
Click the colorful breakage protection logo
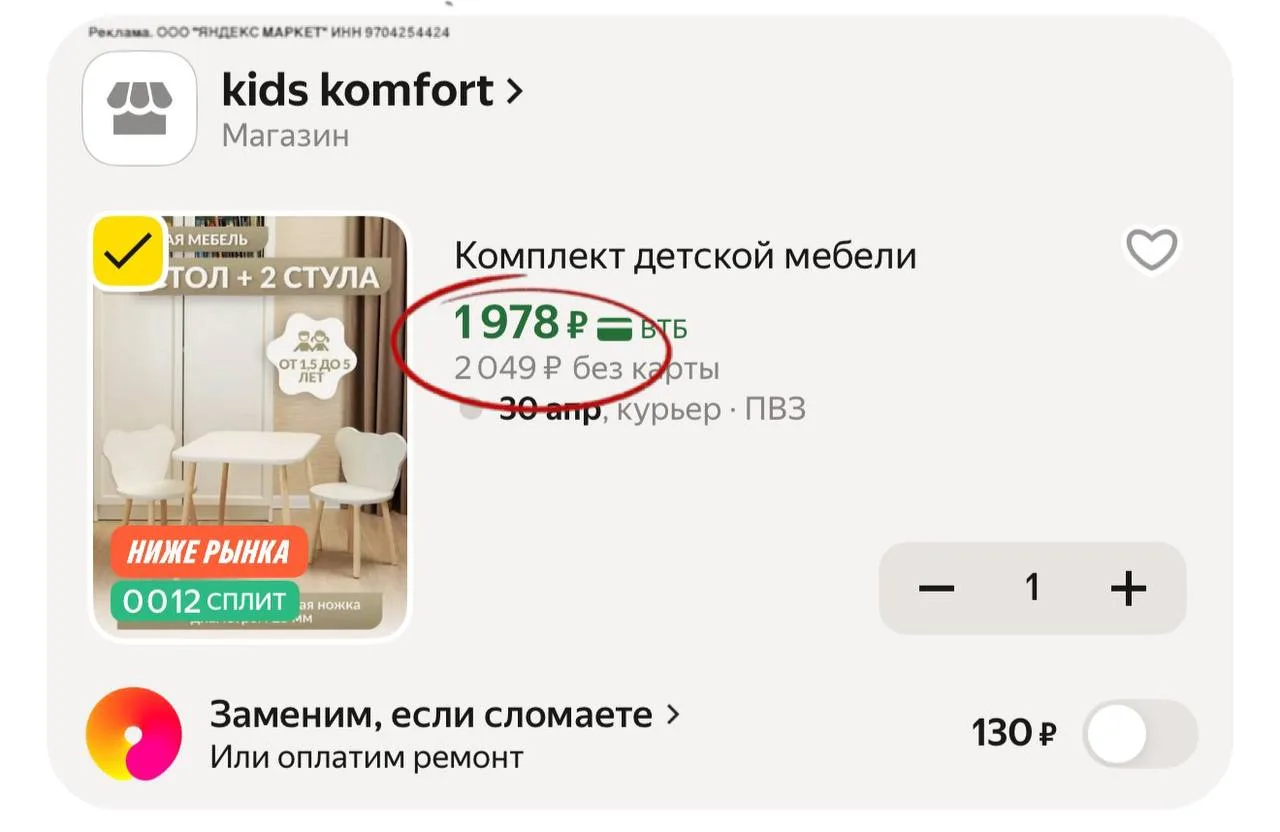click(134, 734)
